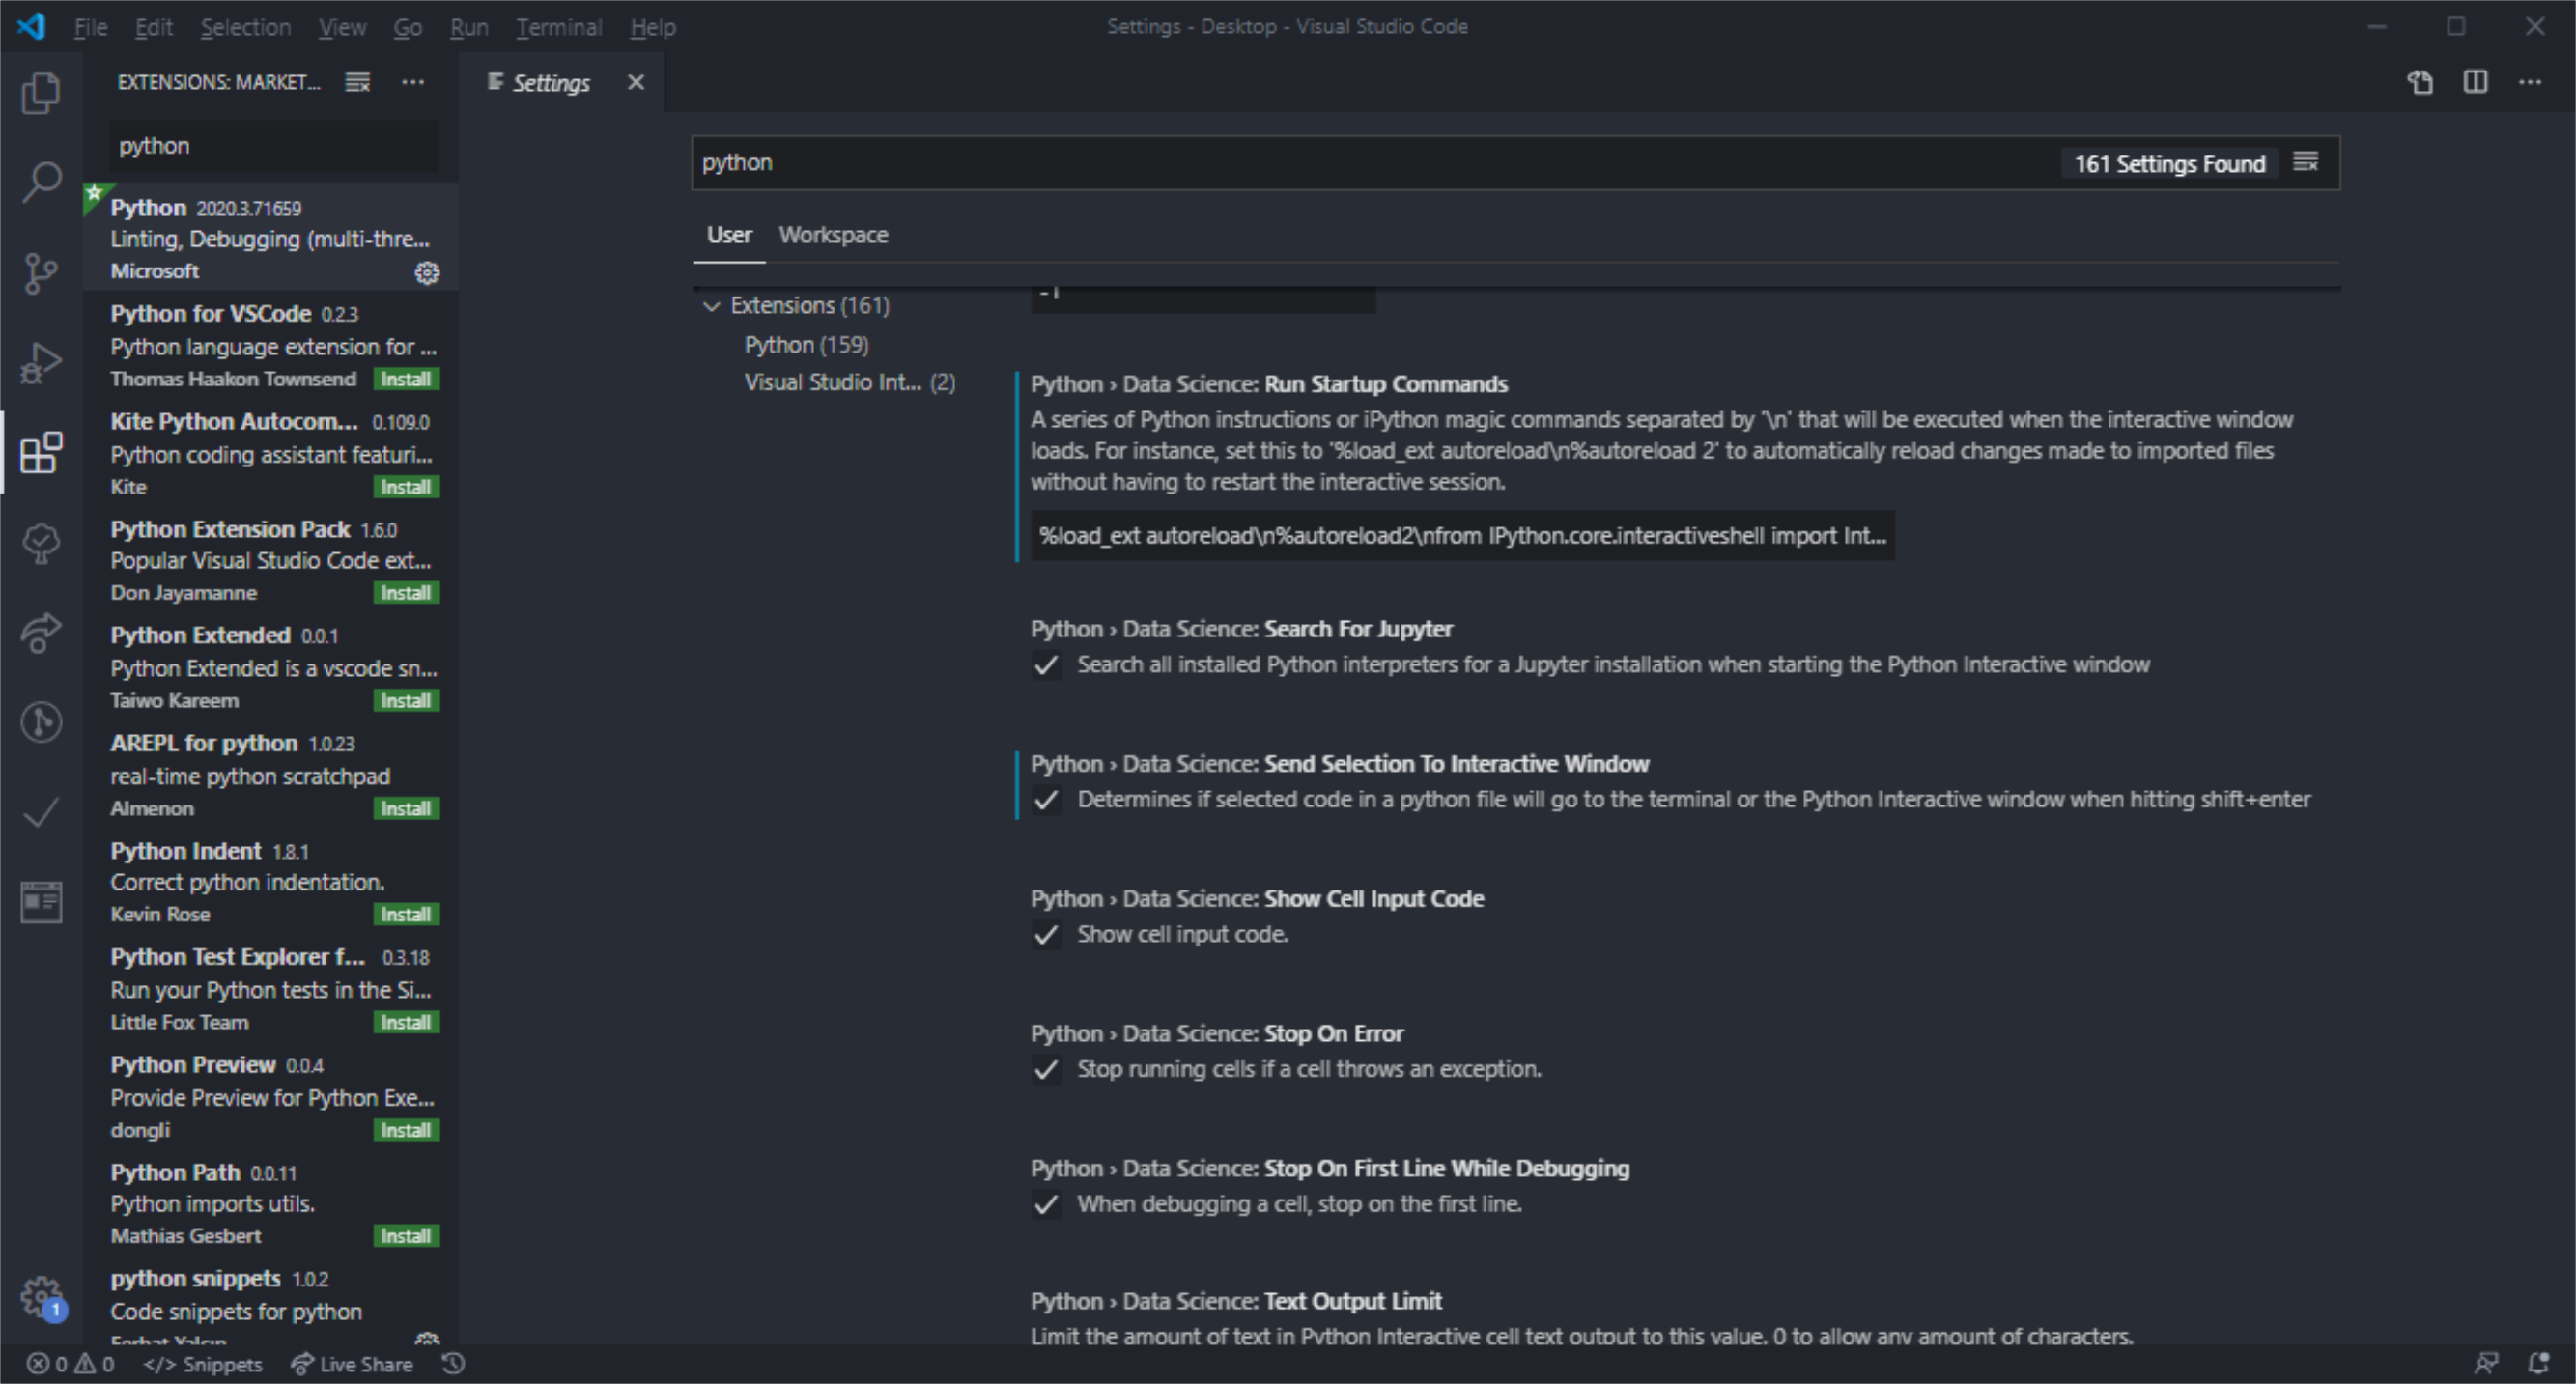Install Kite Python Autocomplete extension
The image size is (2576, 1384).
click(x=406, y=488)
